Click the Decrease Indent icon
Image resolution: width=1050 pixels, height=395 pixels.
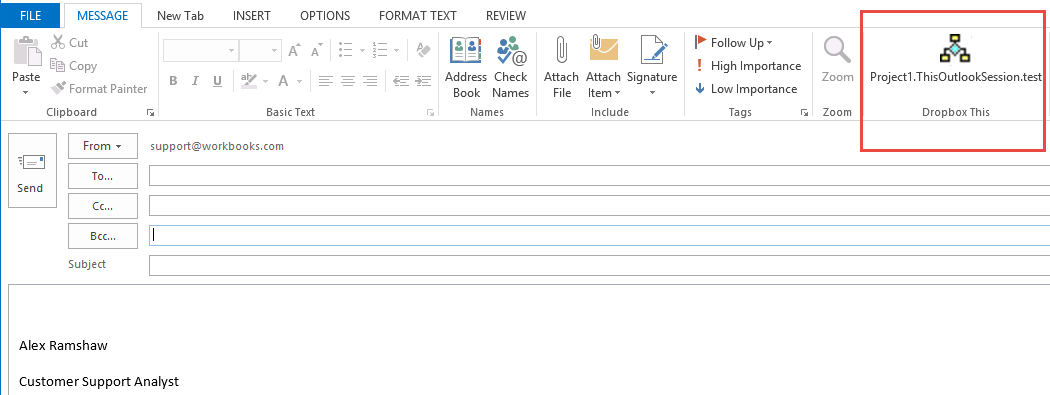point(401,81)
